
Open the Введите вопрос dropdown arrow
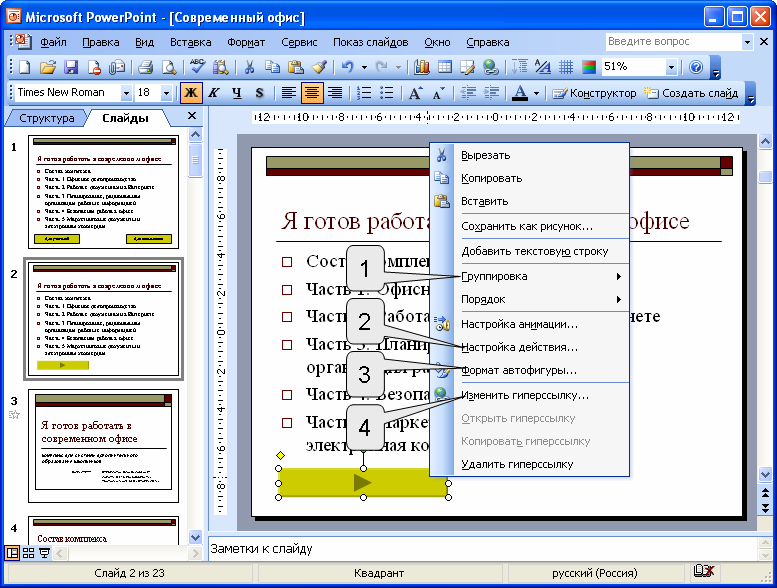(747, 42)
